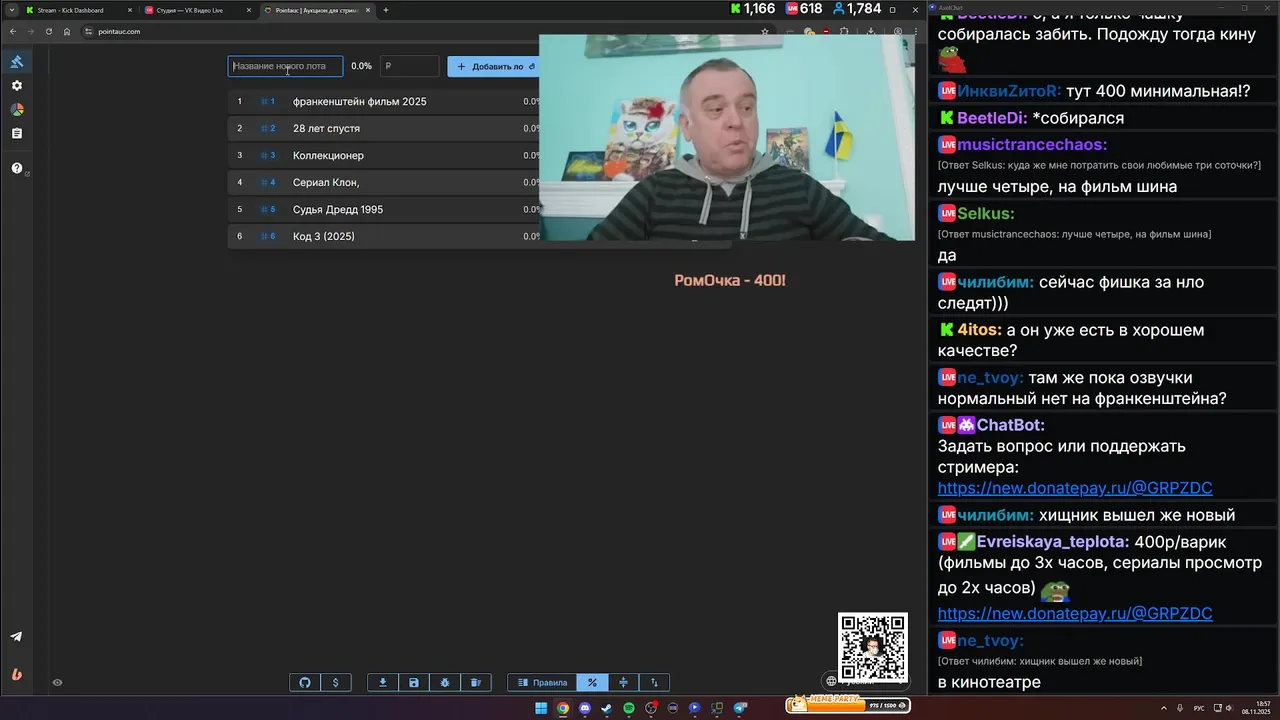
Task: Click fast ID #1 of франкенштейн lot
Action: 268,101
